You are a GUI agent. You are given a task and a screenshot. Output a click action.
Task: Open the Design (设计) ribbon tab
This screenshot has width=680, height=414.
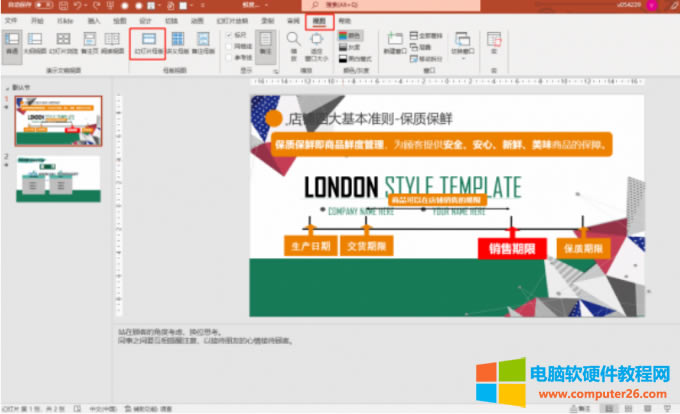click(x=146, y=20)
